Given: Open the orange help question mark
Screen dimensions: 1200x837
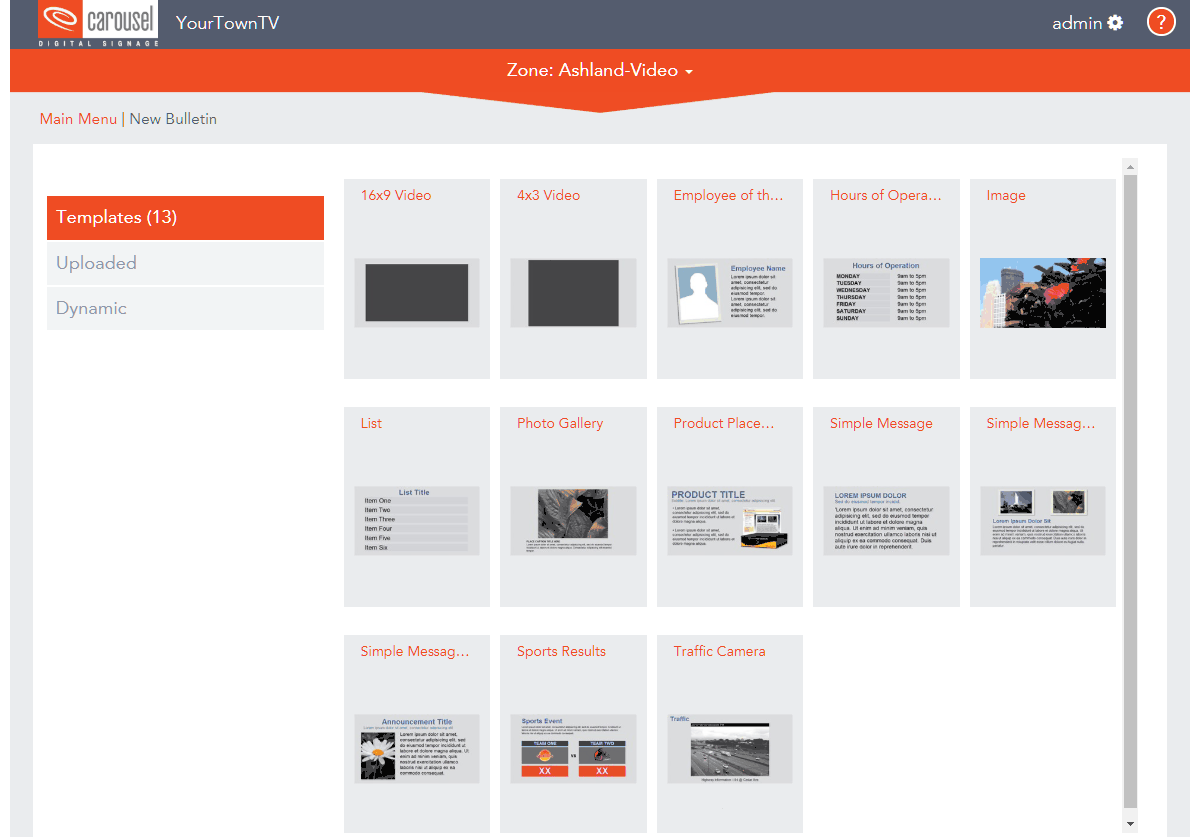Looking at the screenshot, I should point(1160,21).
